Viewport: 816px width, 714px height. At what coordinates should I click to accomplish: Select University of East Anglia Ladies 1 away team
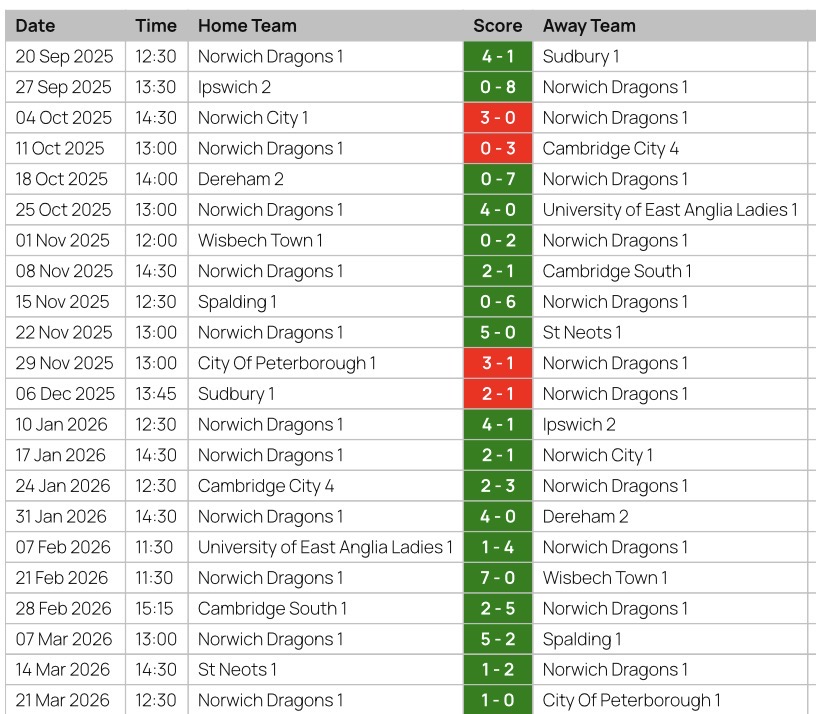click(670, 210)
